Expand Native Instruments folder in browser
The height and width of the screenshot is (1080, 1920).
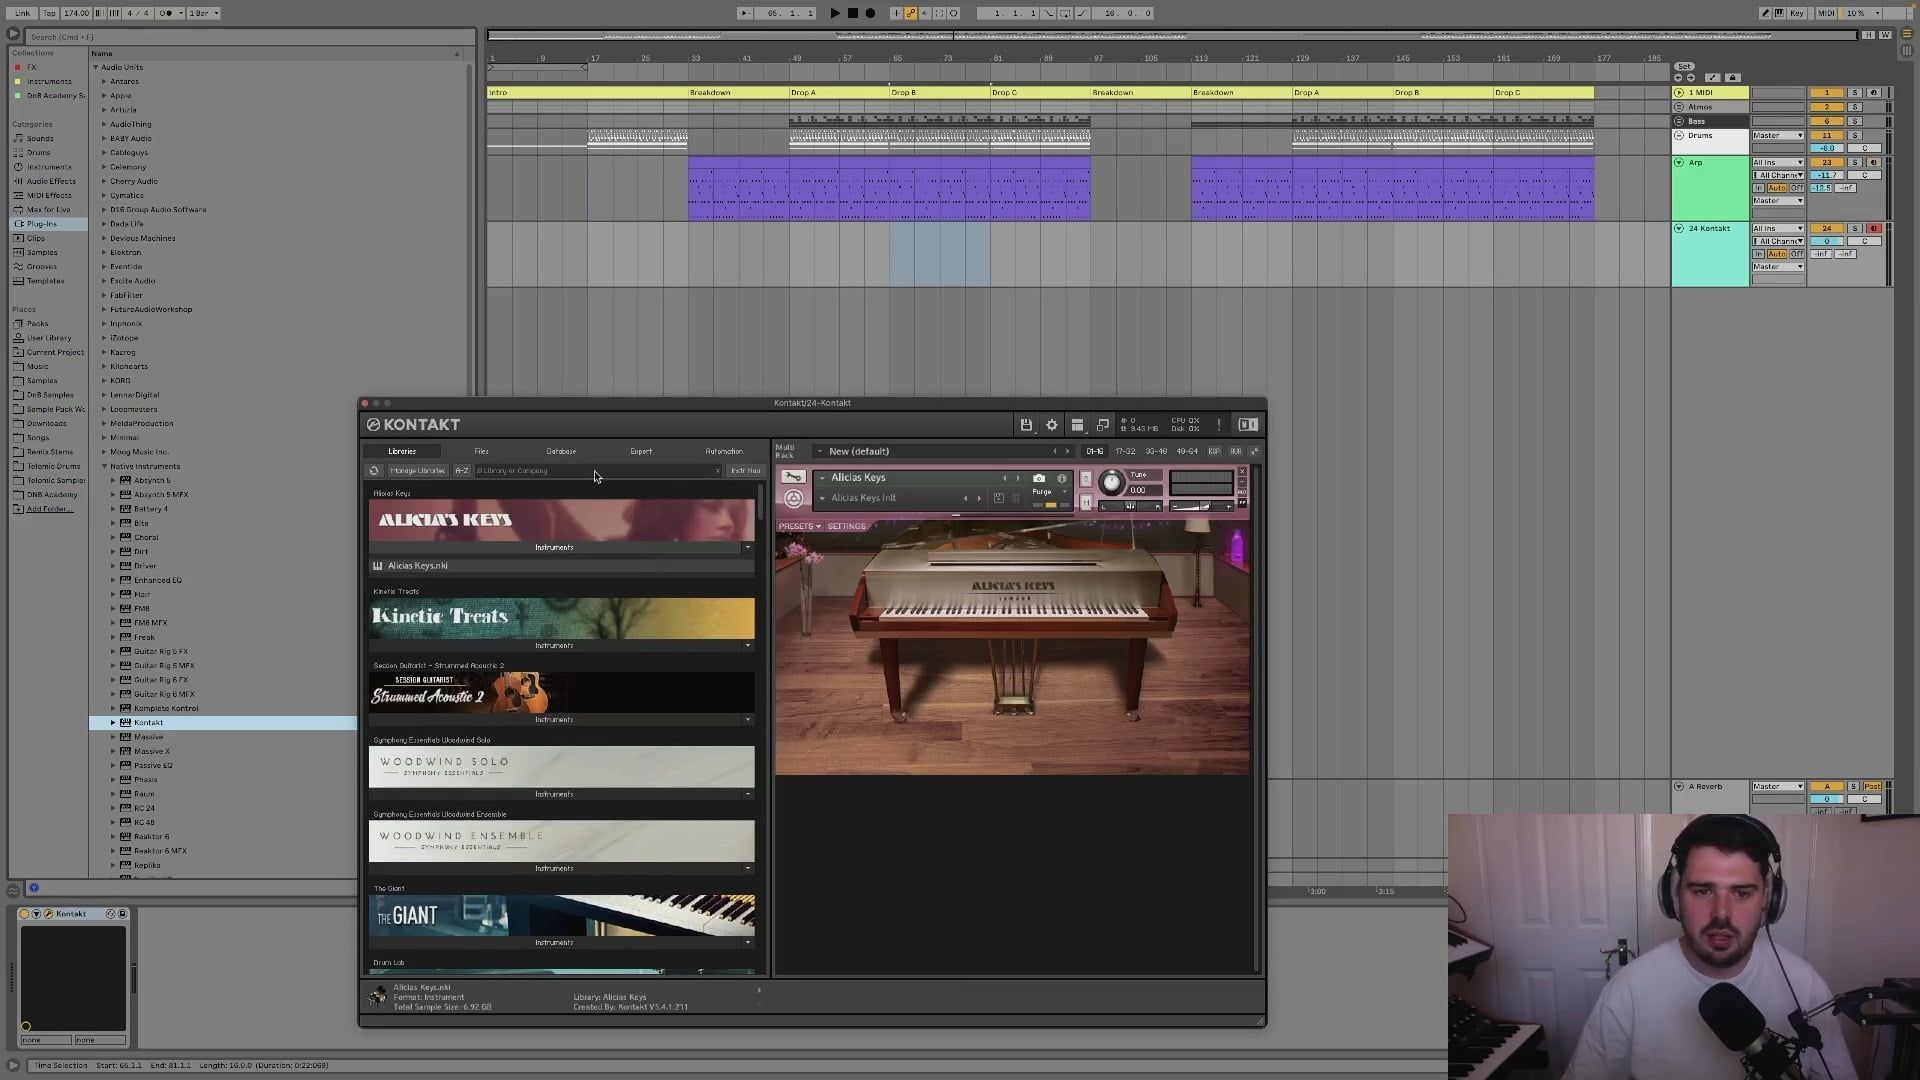click(103, 466)
